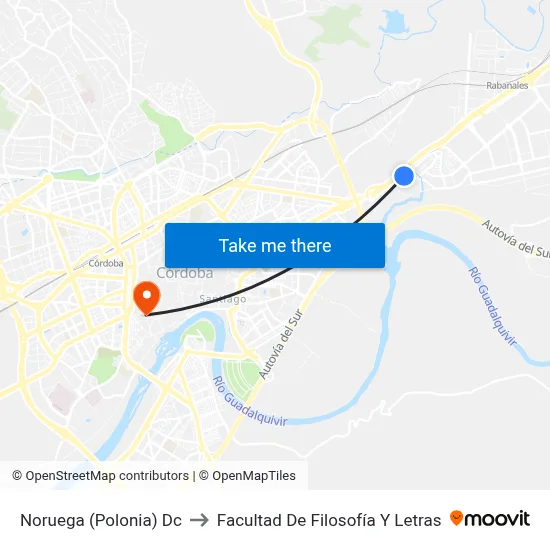The image size is (550, 550).
Task: Click the large Córdoba city label
Action: [185, 273]
